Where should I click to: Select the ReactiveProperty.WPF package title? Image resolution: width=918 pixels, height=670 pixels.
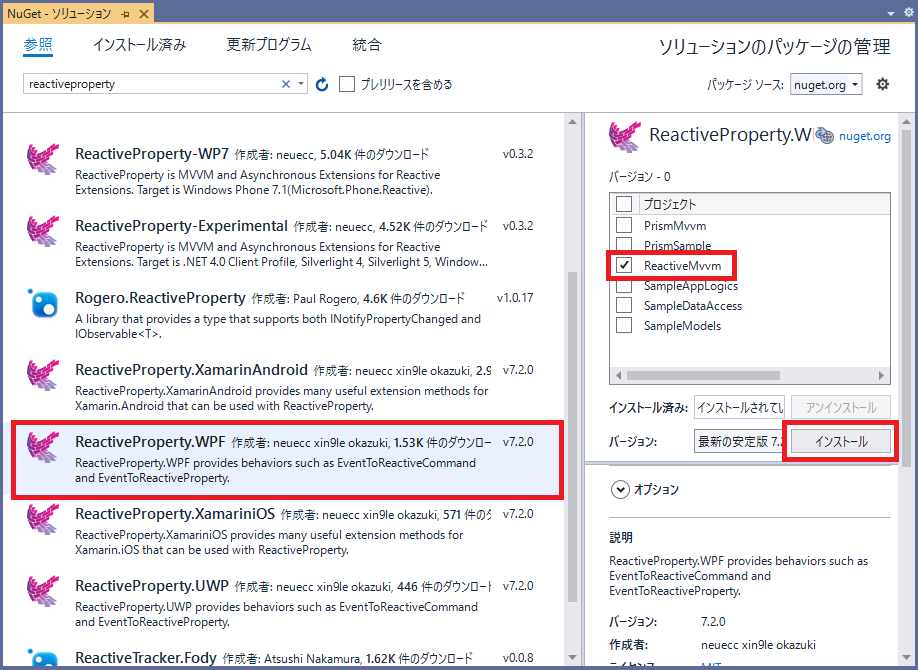pyautogui.click(x=150, y=442)
